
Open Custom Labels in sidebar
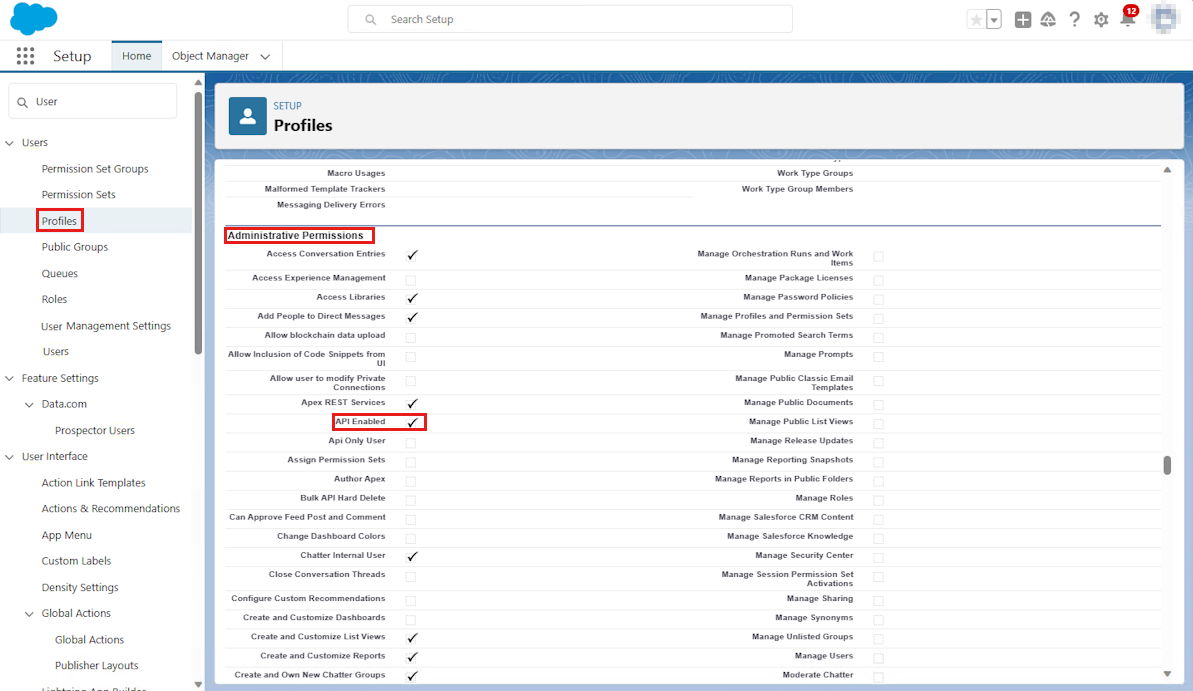pyautogui.click(x=76, y=561)
